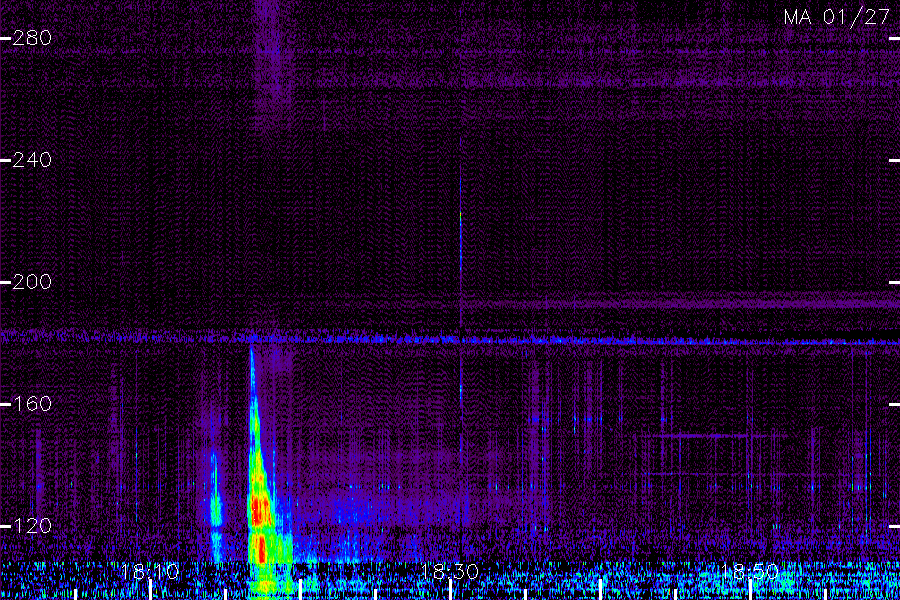
Task: Click the red burst peak near 120
Action: 261,511
